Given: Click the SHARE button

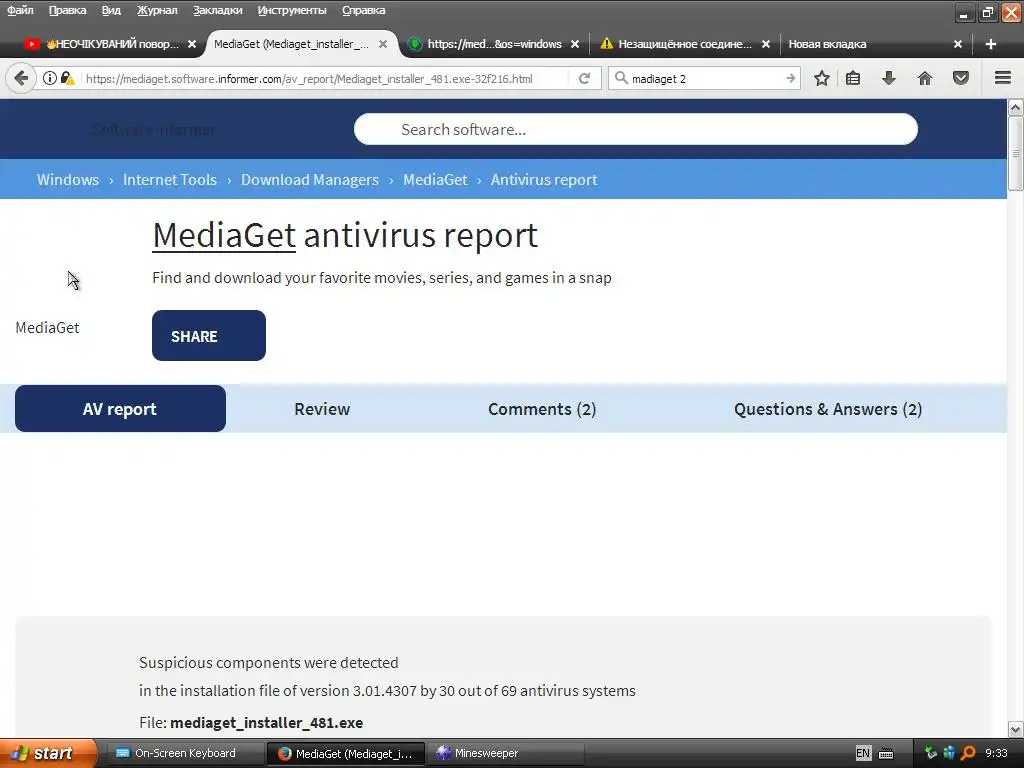Looking at the screenshot, I should tap(209, 336).
